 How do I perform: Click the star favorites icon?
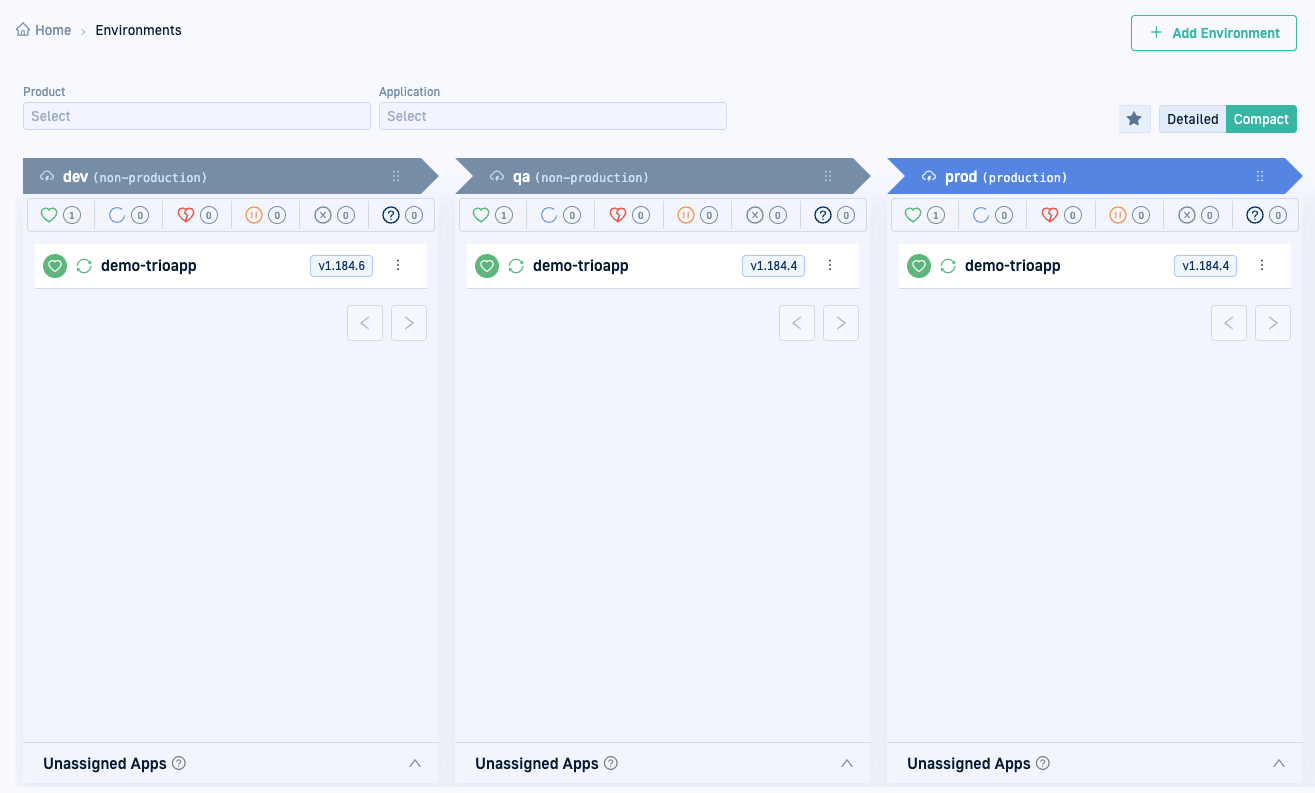point(1134,119)
